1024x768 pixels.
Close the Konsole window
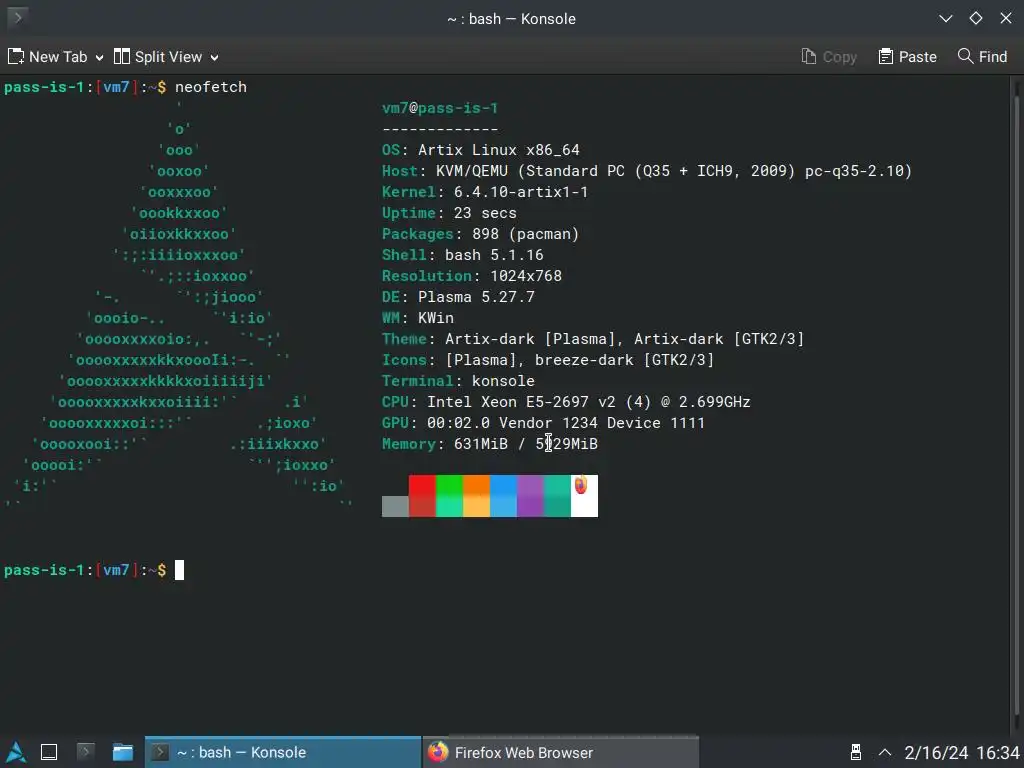pyautogui.click(x=1006, y=18)
